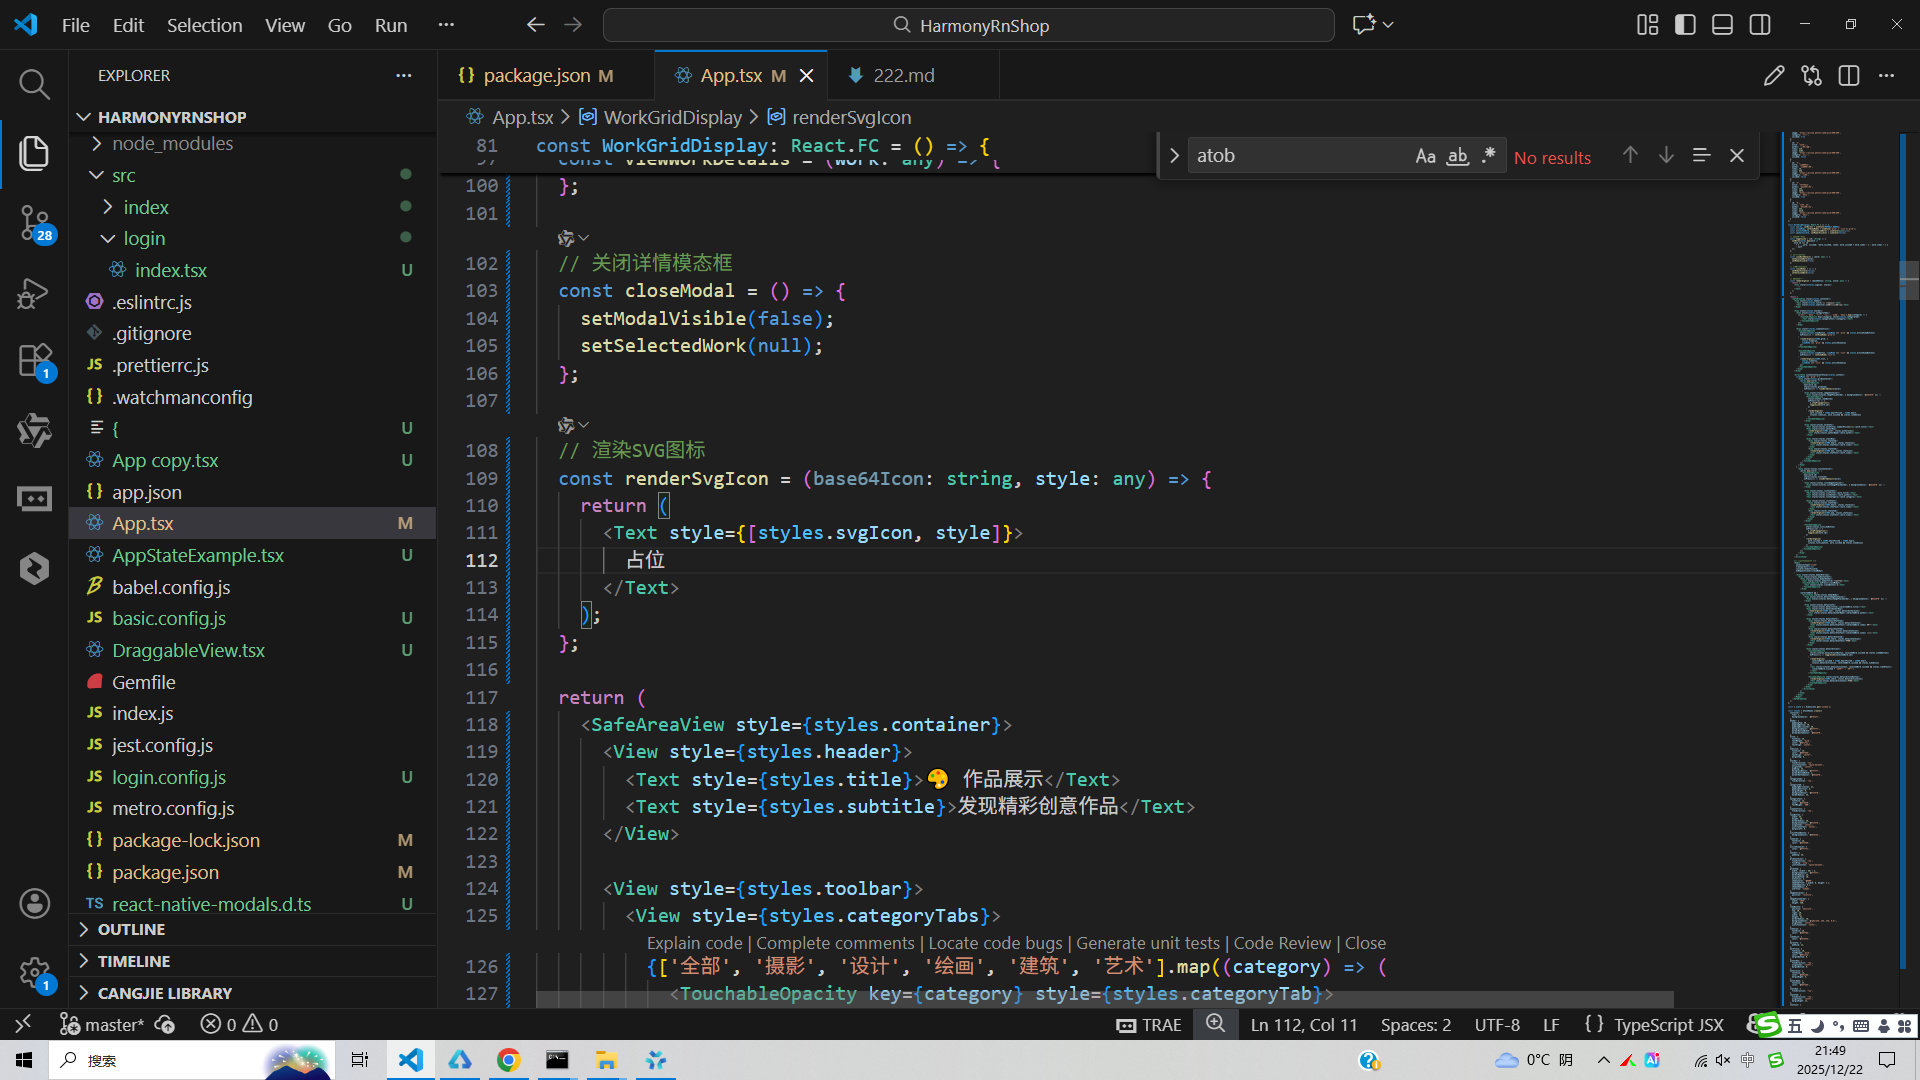The image size is (1920, 1080).
Task: Click the Manage settings gear icon
Action: coord(34,972)
